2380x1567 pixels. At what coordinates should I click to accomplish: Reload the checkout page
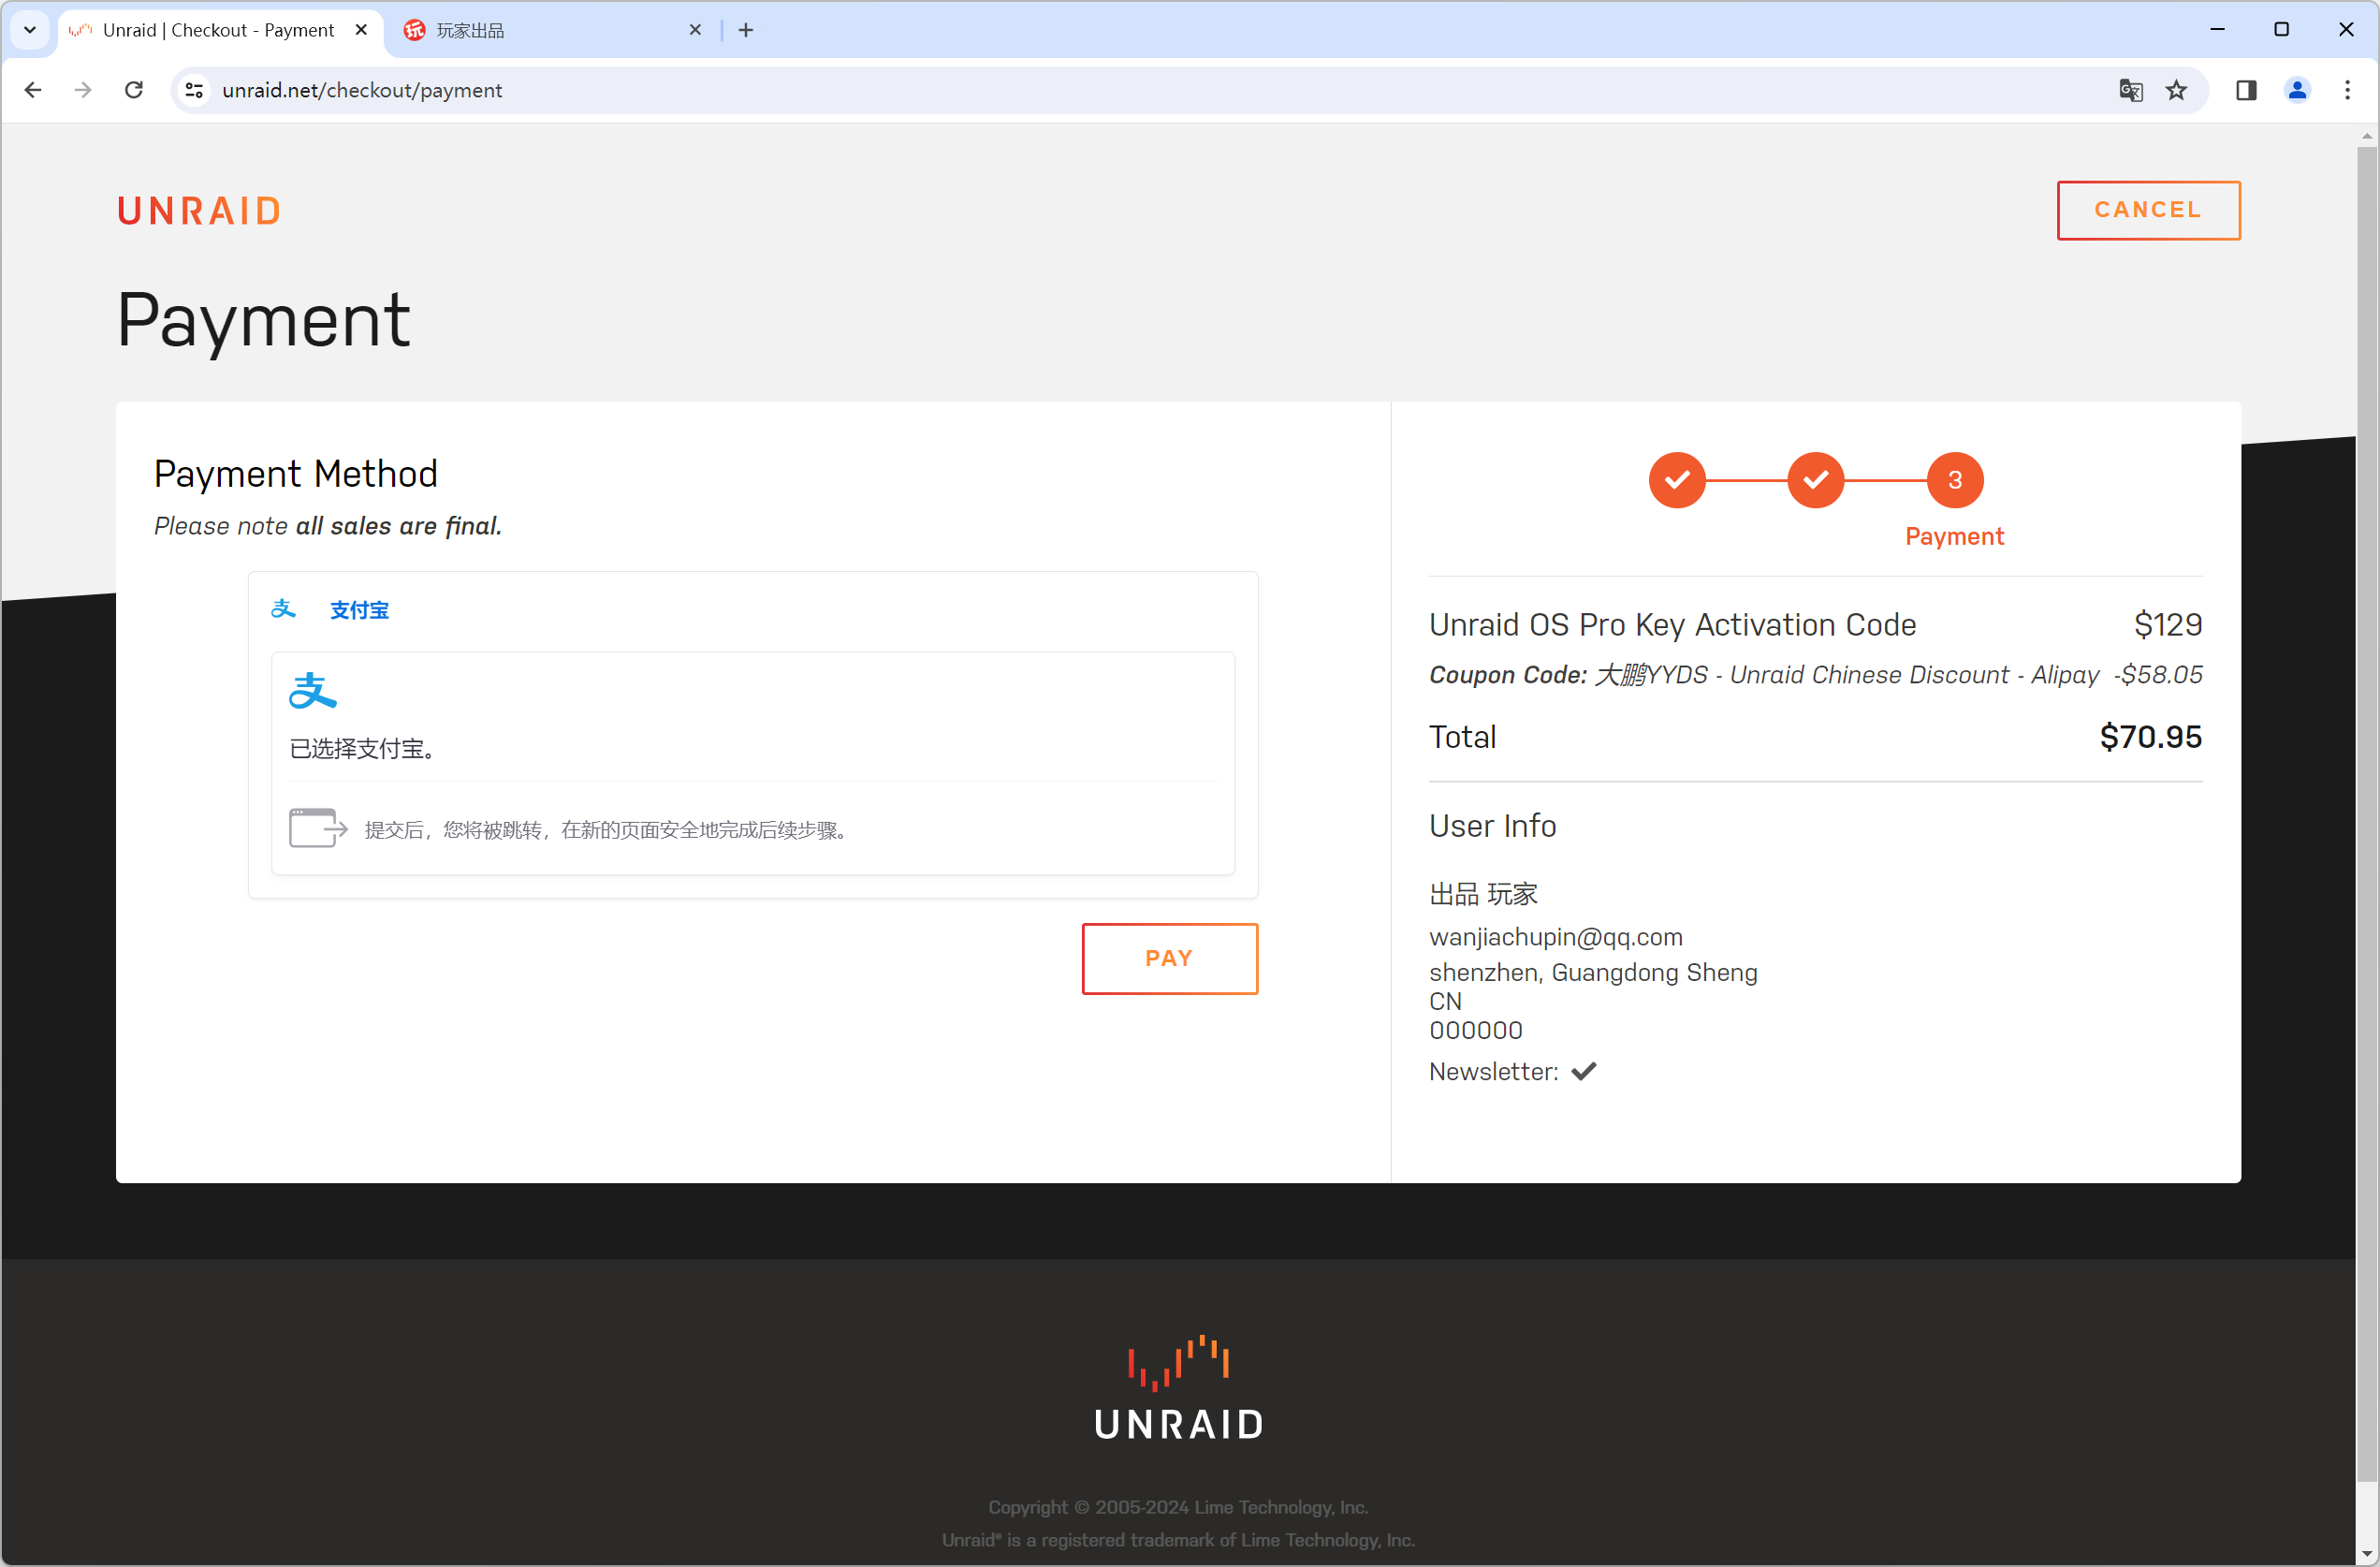pos(134,90)
